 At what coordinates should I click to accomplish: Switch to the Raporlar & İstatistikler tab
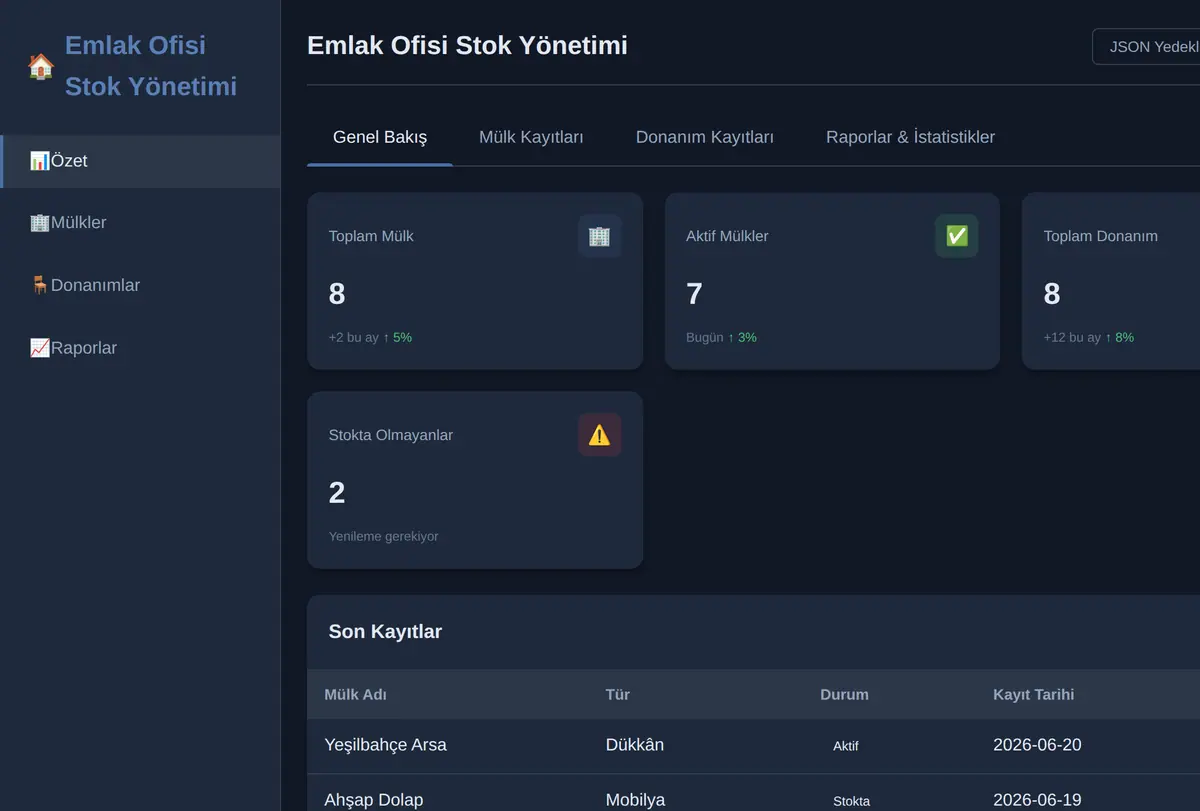tap(910, 137)
